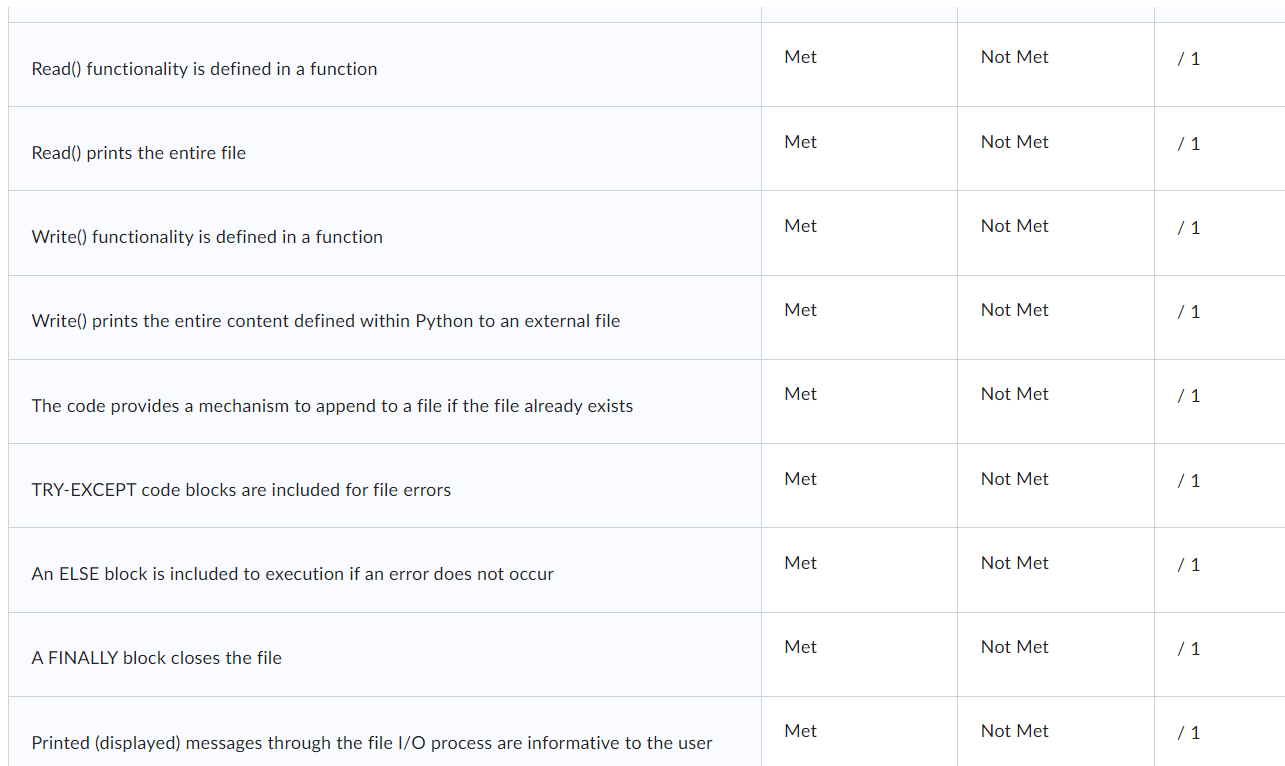Image resolution: width=1285 pixels, height=766 pixels.
Task: Choose Met for TRY-EXCEPT code blocks criterion
Action: click(x=800, y=479)
